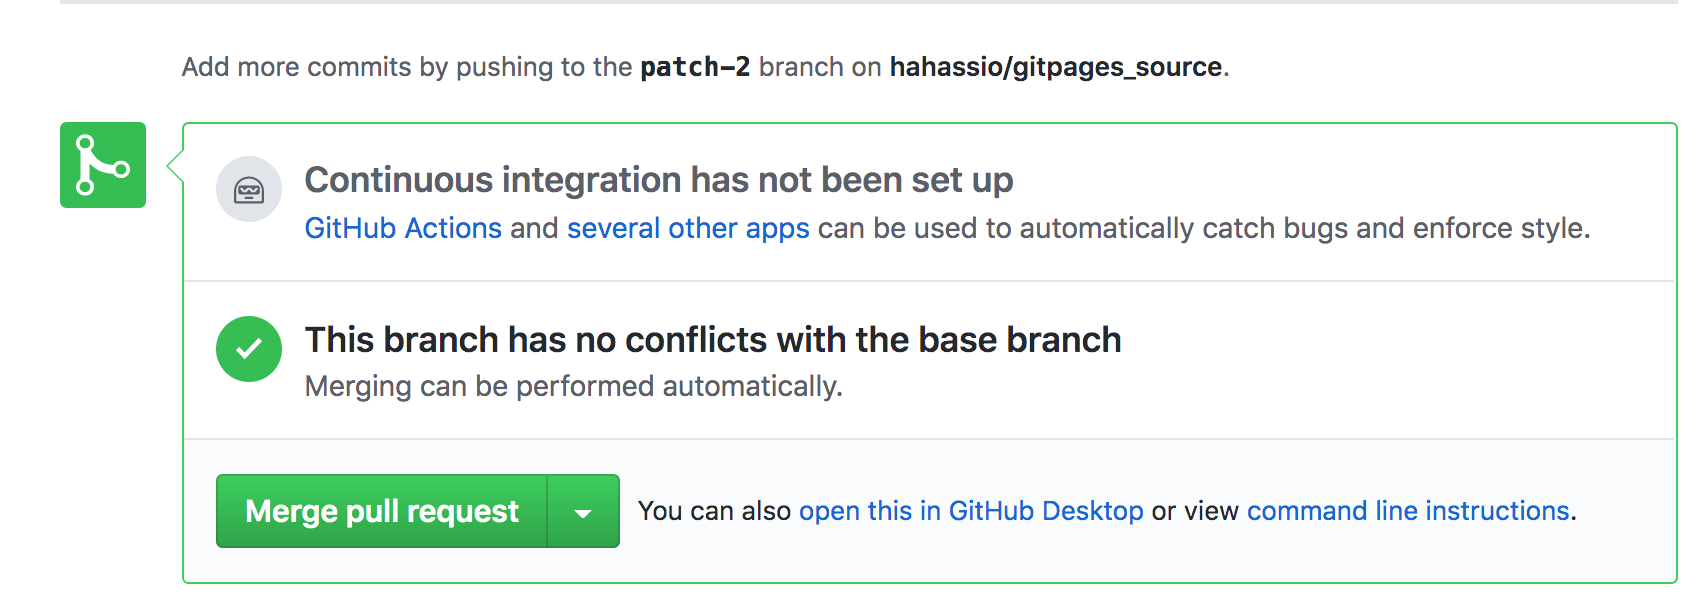Open this in GitHub Desktop link
The height and width of the screenshot is (602, 1702).
pyautogui.click(x=971, y=511)
